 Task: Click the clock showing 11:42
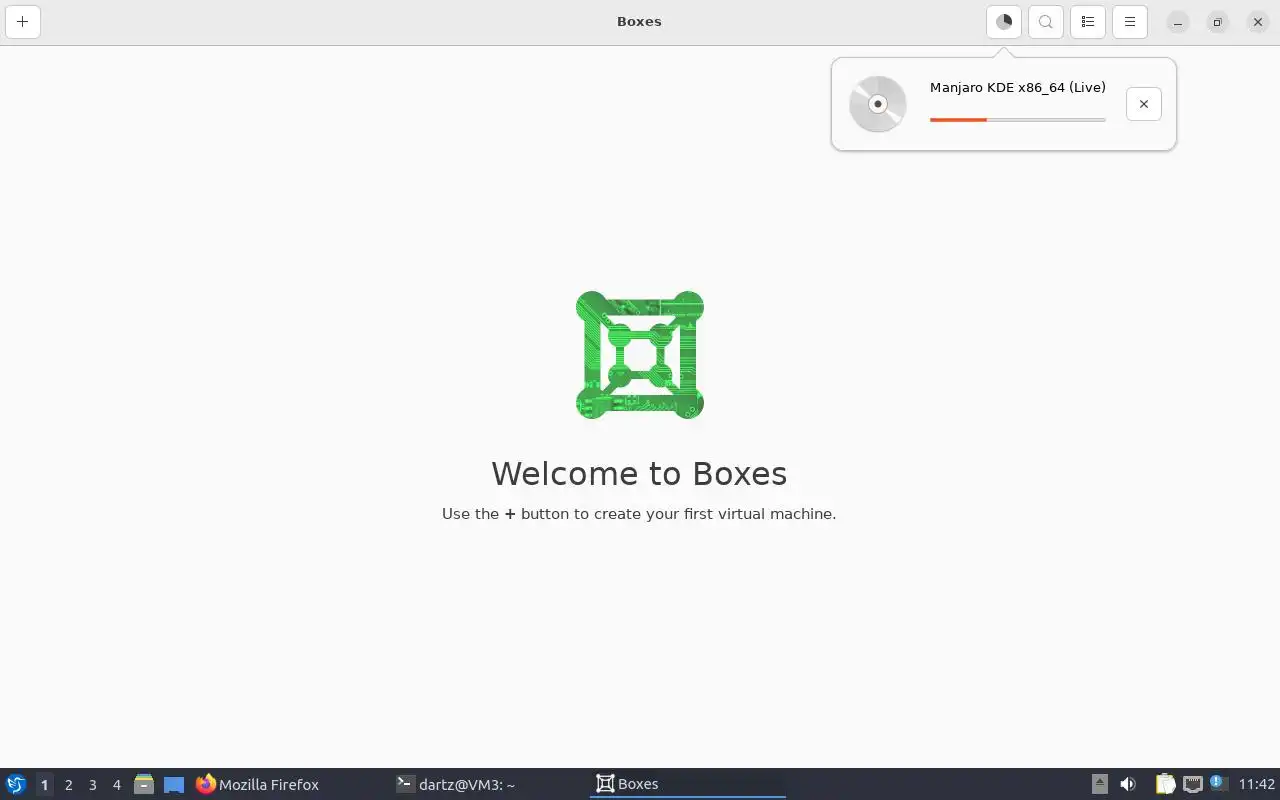(x=1257, y=785)
